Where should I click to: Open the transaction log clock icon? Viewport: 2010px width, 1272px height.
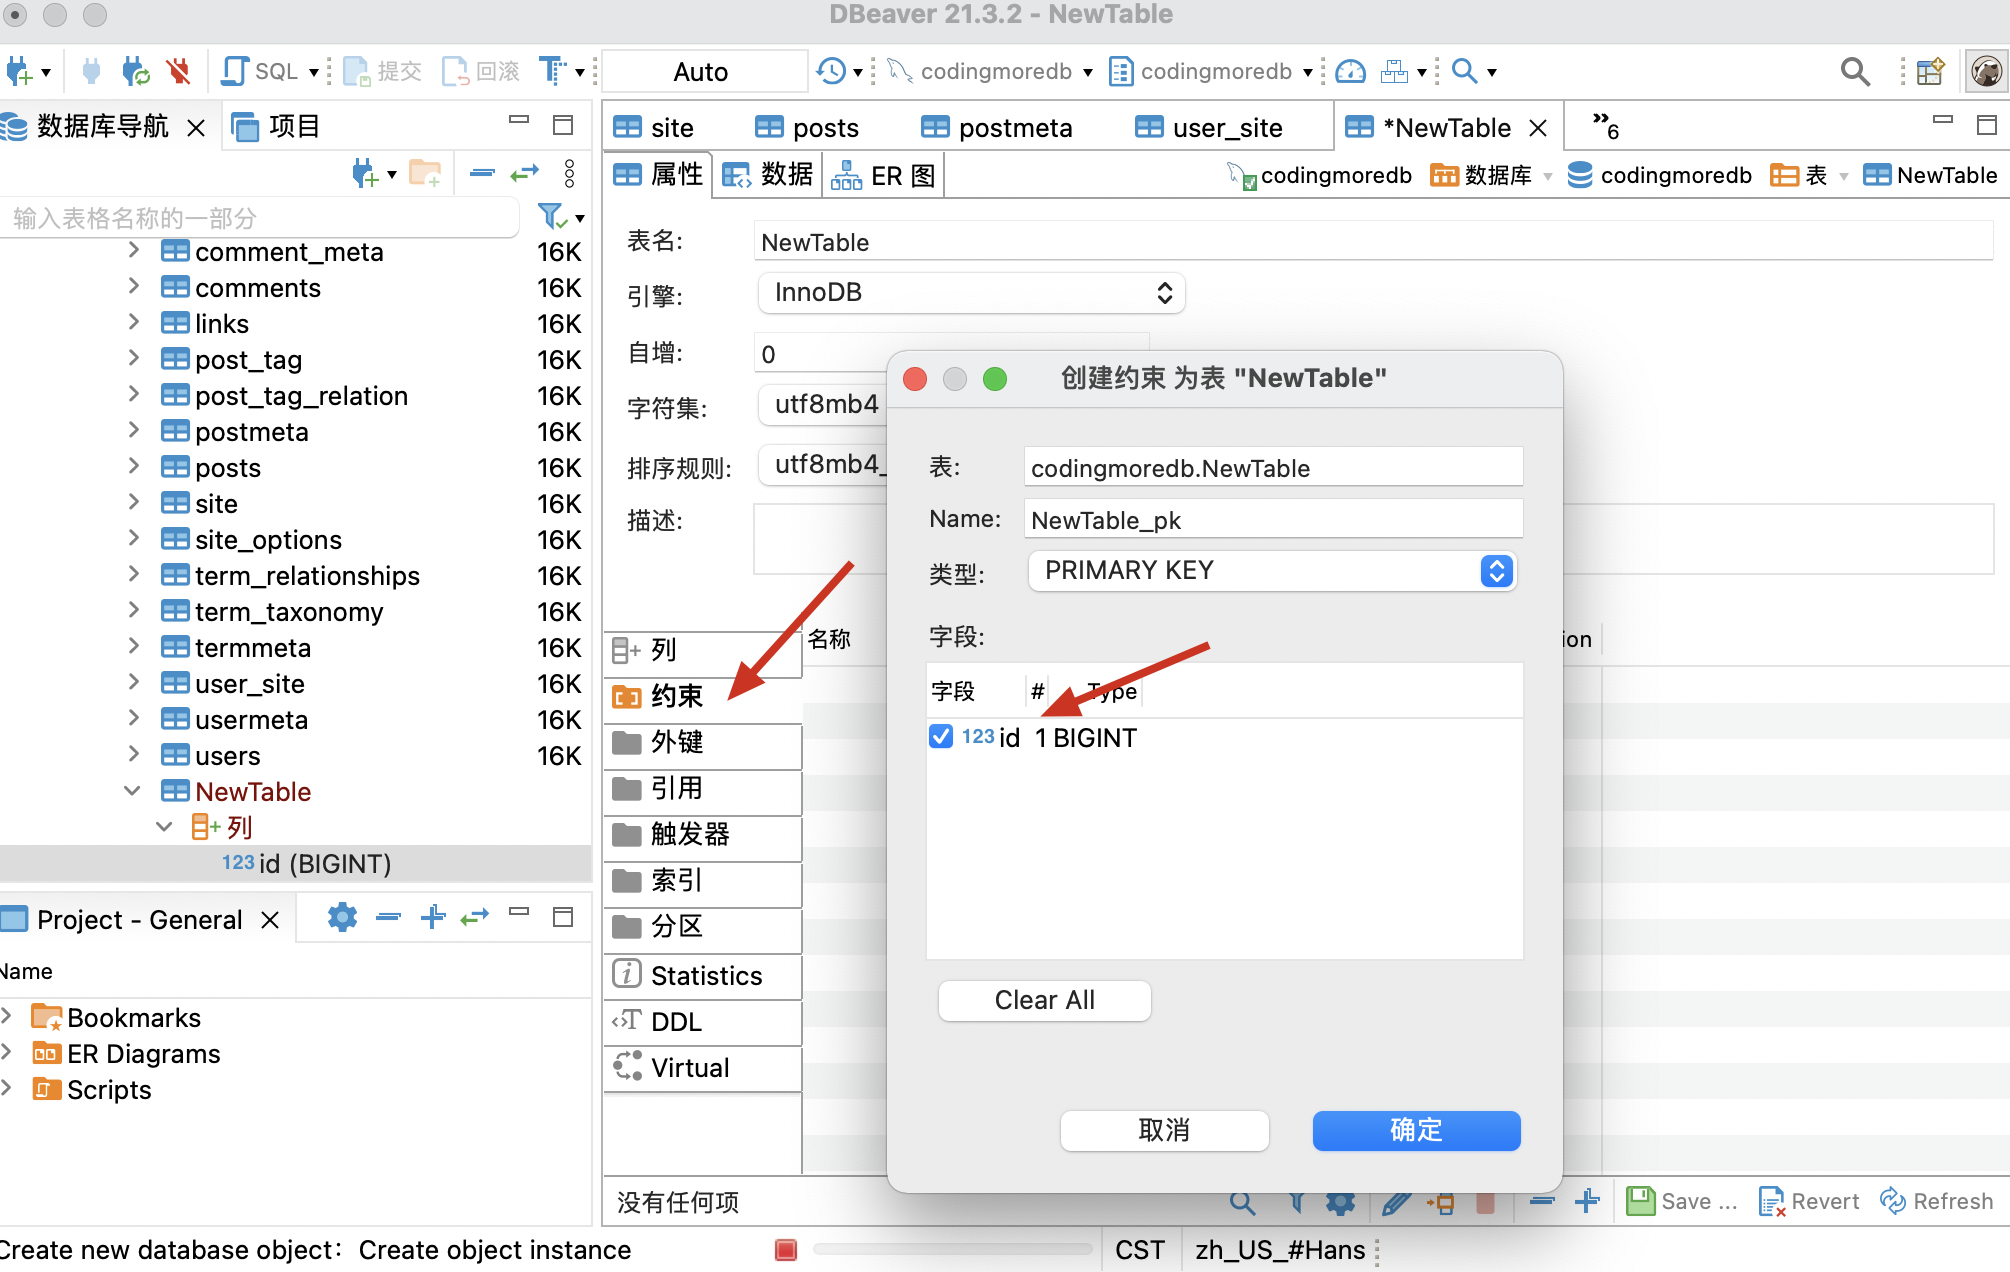[x=830, y=71]
